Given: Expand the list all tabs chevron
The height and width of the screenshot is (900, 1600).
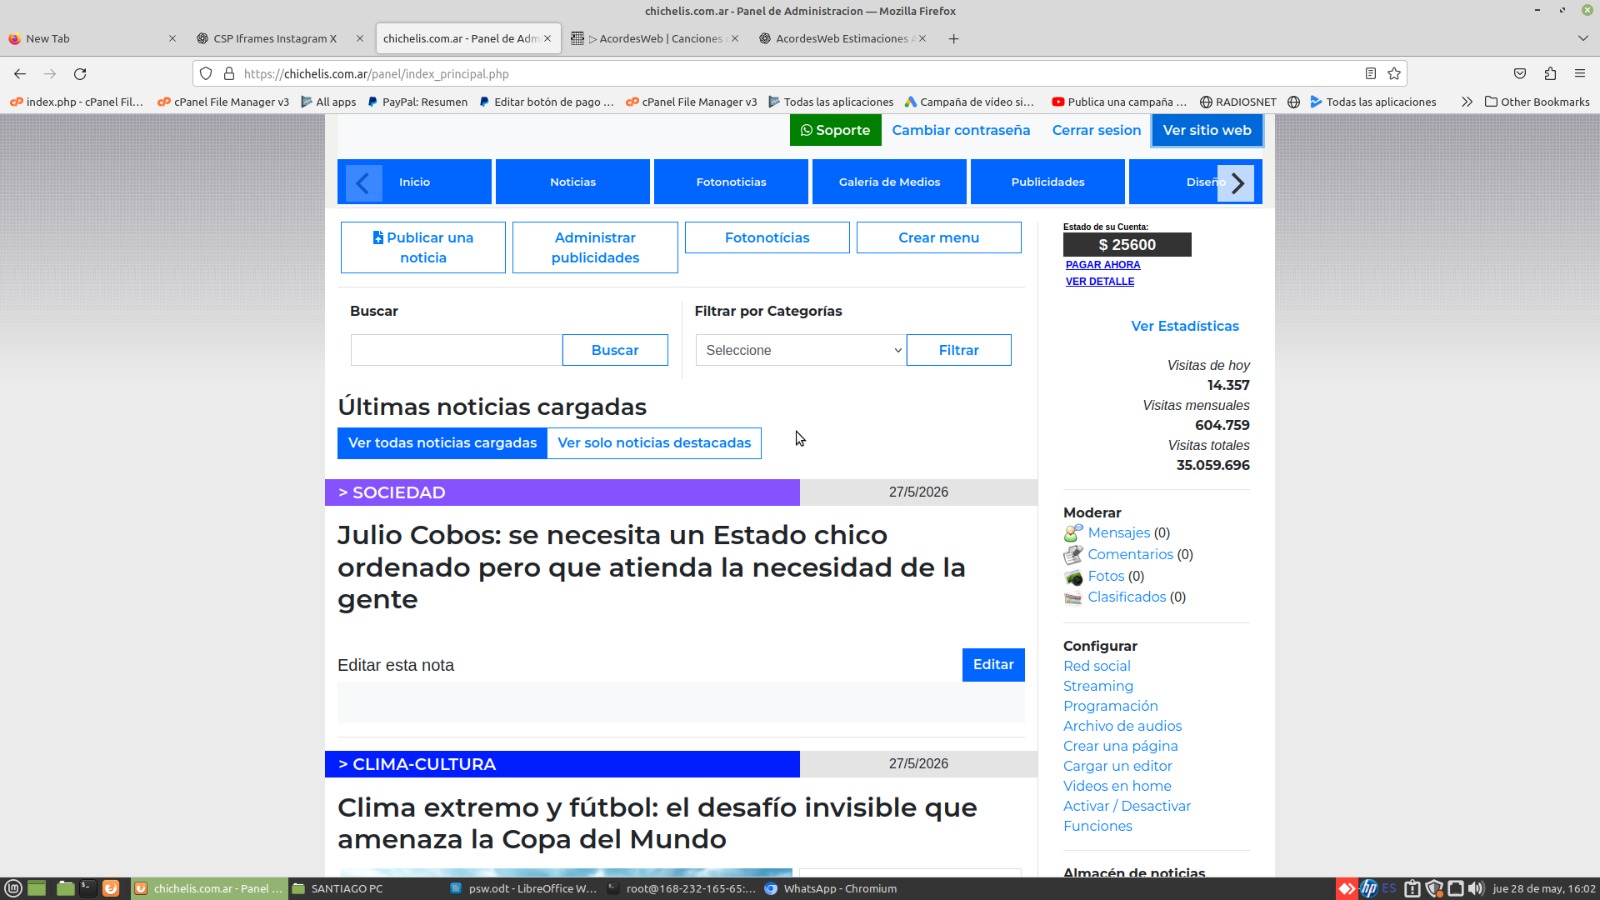Looking at the screenshot, I should (x=1583, y=39).
